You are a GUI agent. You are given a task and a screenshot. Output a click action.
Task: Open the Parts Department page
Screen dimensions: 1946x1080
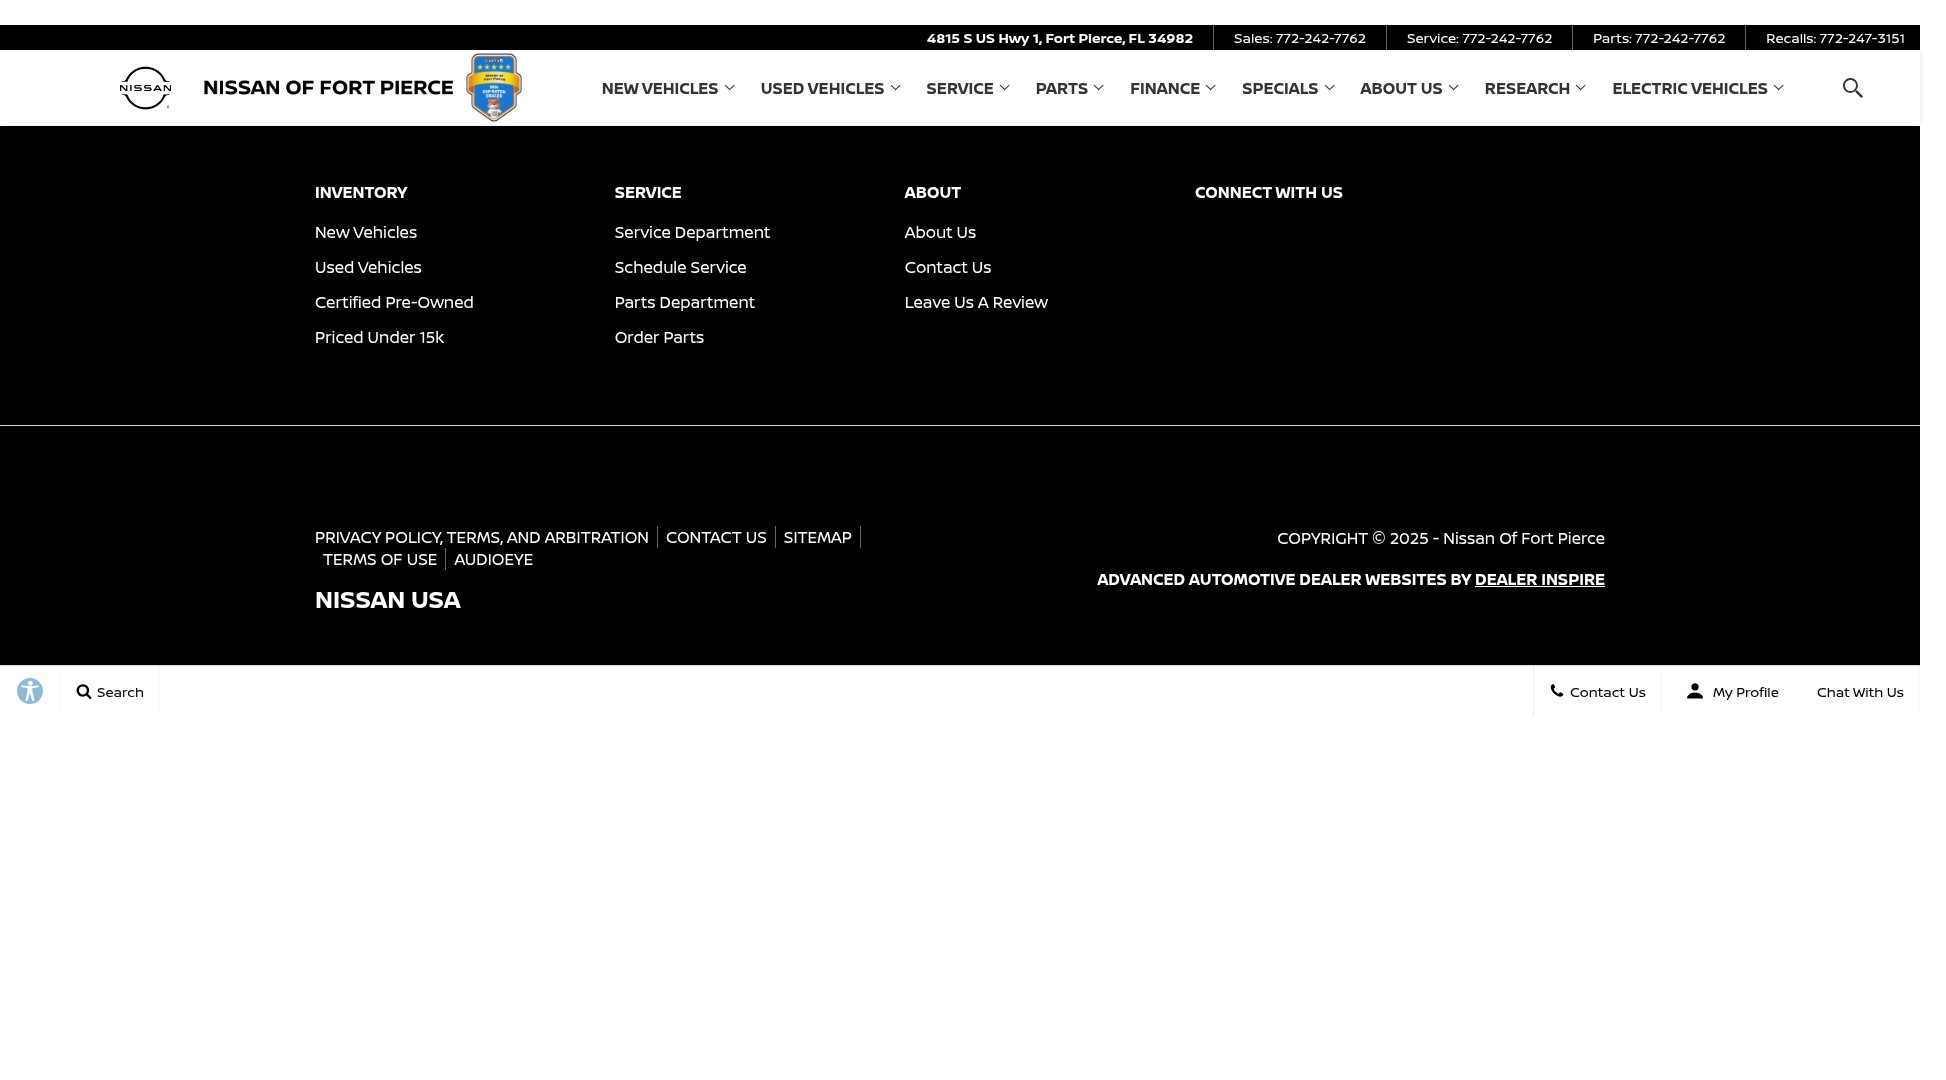click(685, 302)
